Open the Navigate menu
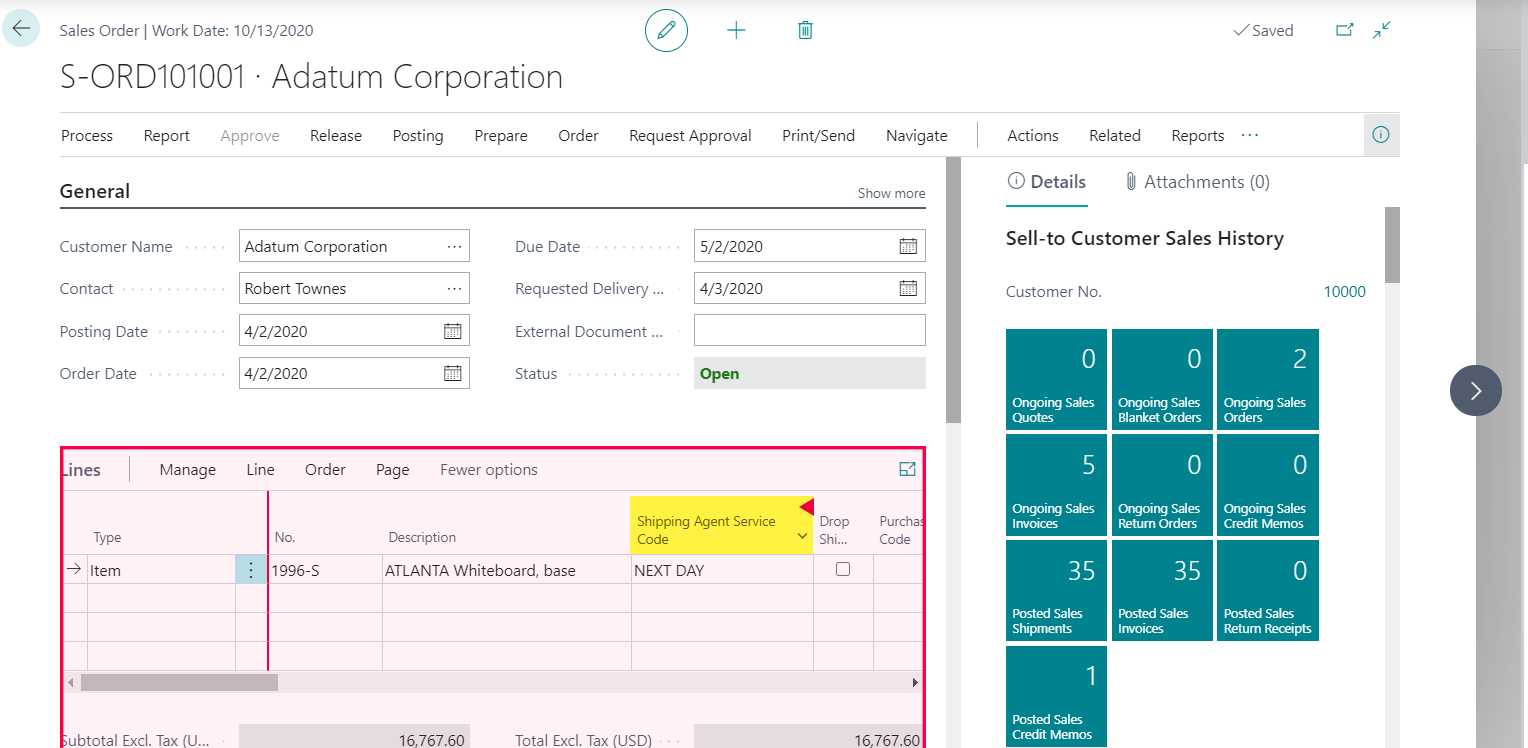This screenshot has width=1528, height=748. 916,136
